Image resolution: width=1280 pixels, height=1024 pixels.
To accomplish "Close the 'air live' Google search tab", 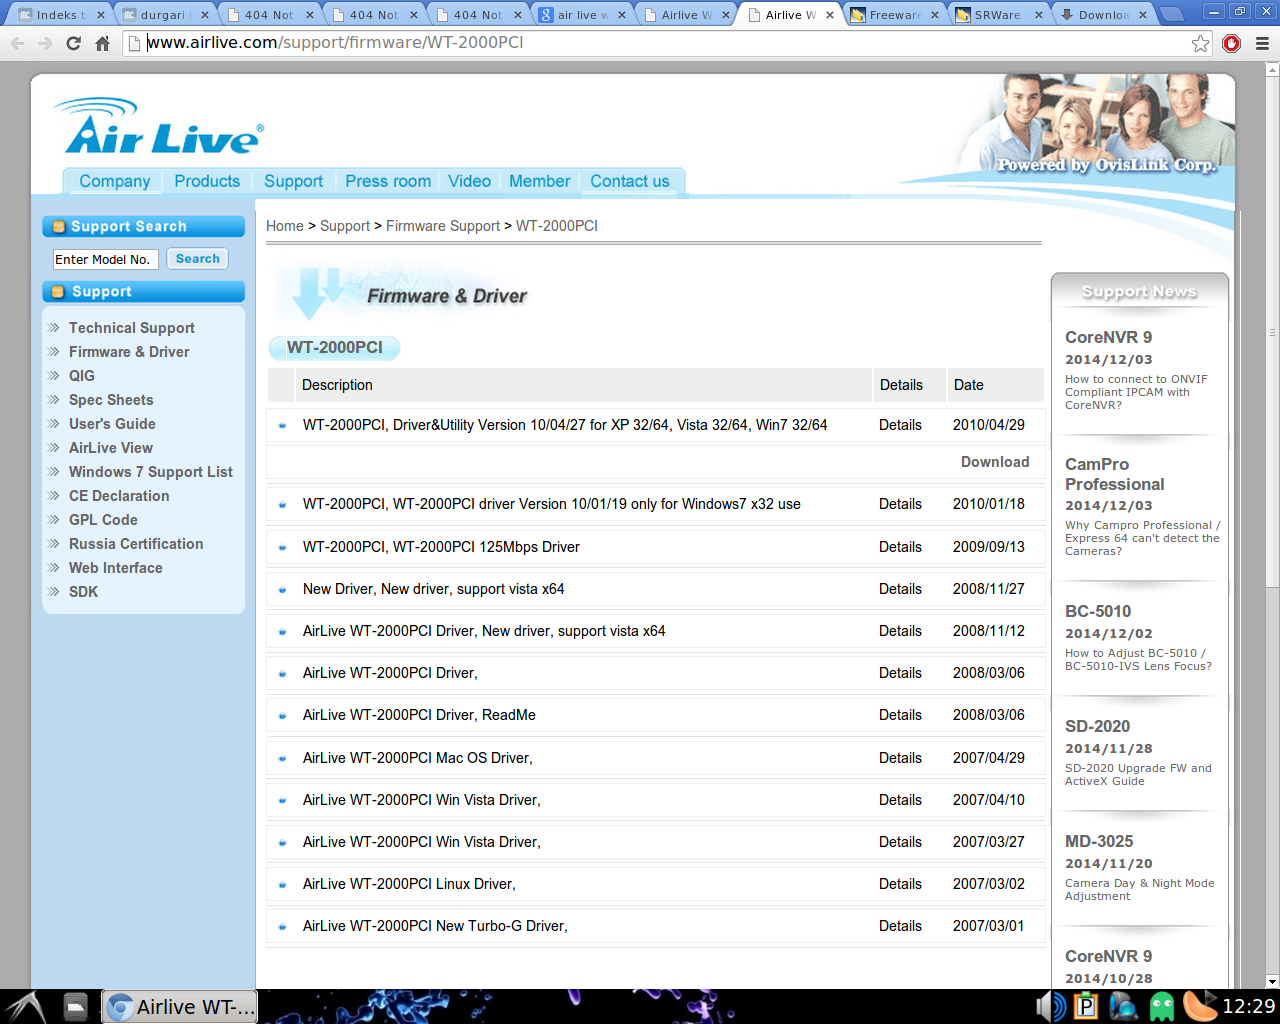I will coord(622,15).
